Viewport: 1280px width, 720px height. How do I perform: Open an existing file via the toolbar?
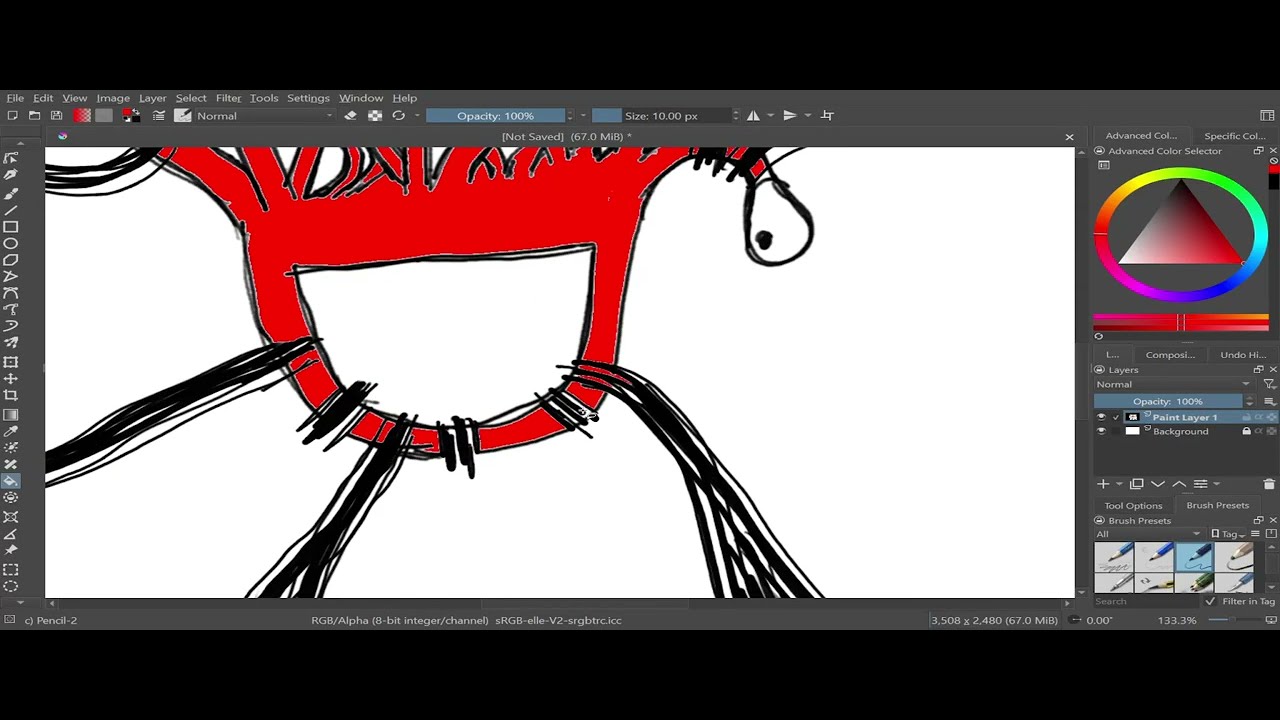click(34, 116)
